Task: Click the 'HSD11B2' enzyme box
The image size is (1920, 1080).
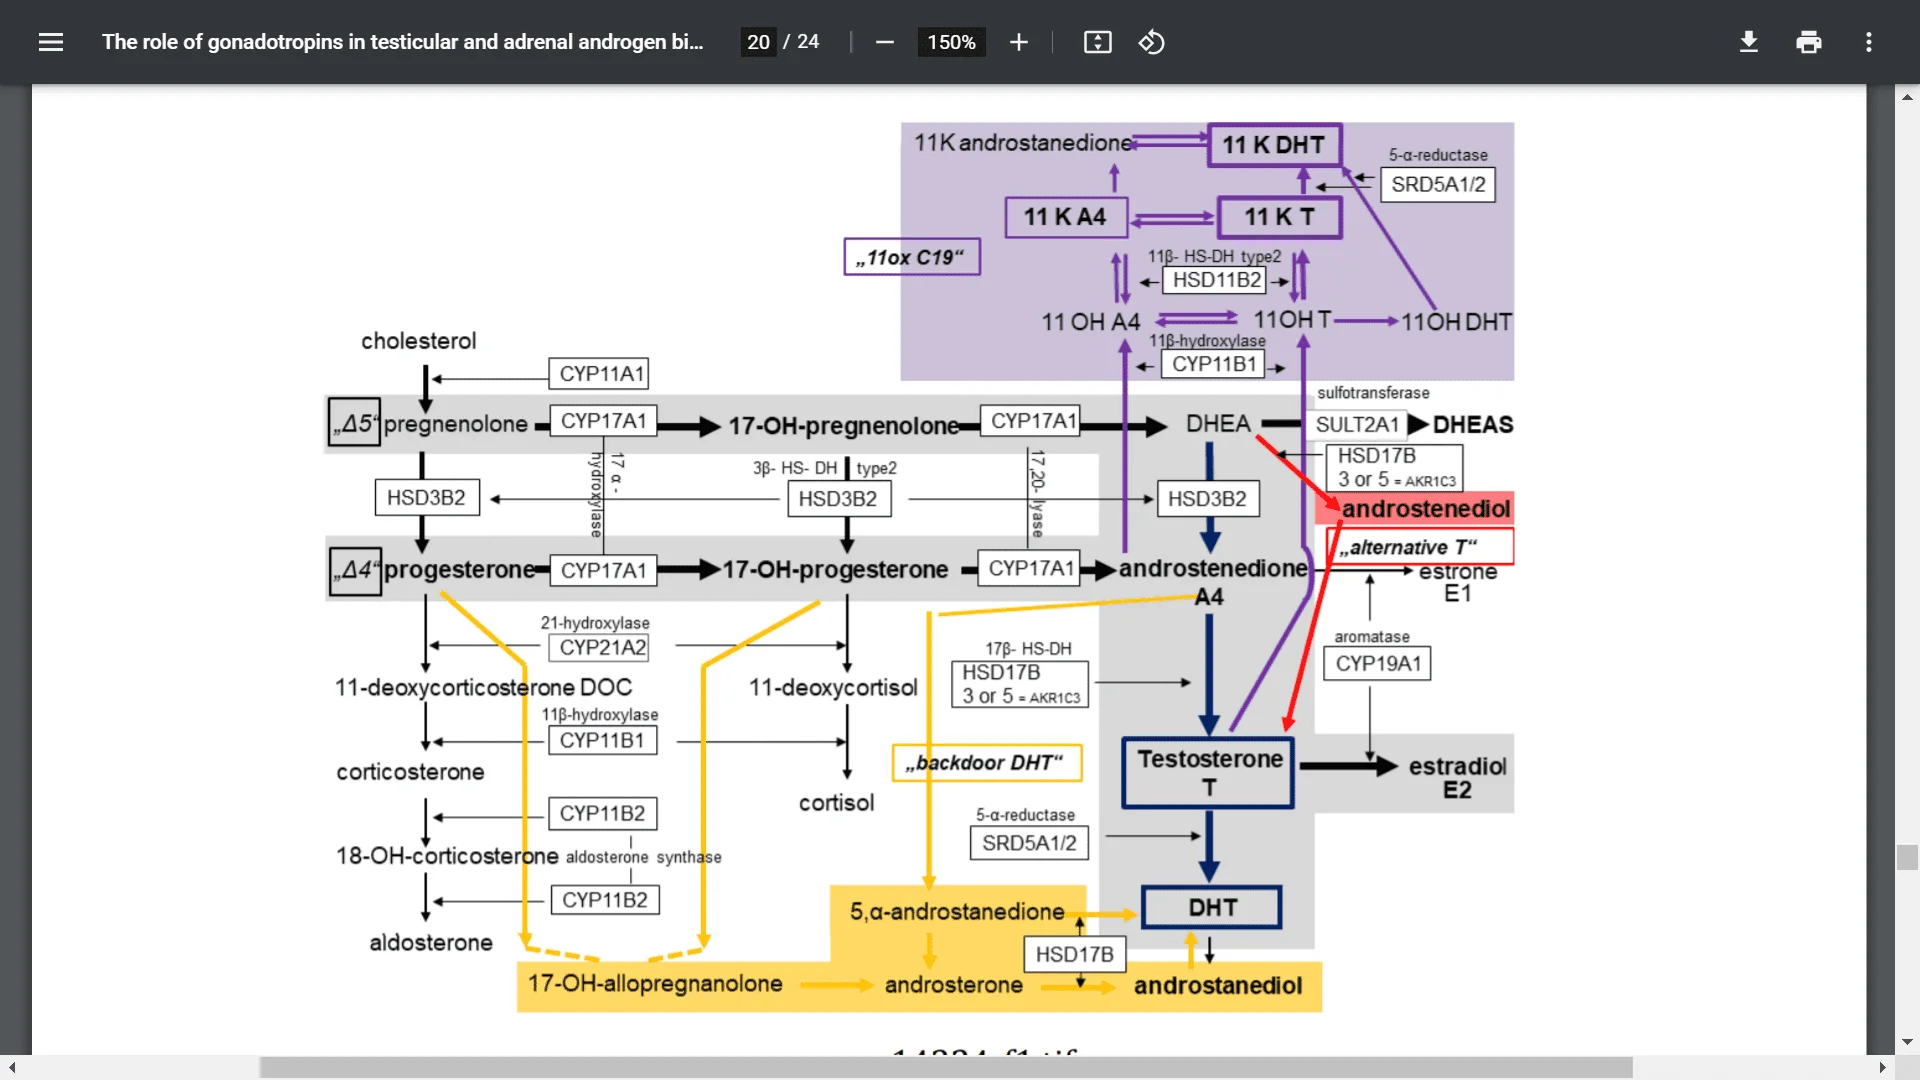Action: (x=1216, y=280)
